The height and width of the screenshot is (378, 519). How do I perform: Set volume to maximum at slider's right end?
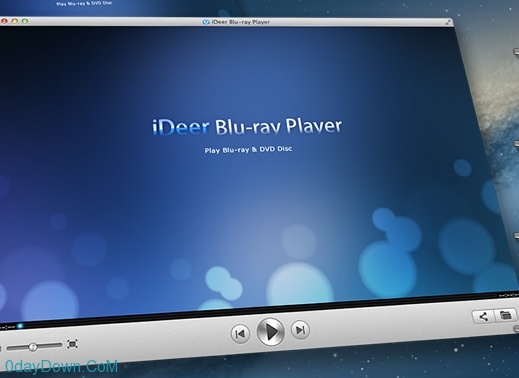tap(61, 345)
